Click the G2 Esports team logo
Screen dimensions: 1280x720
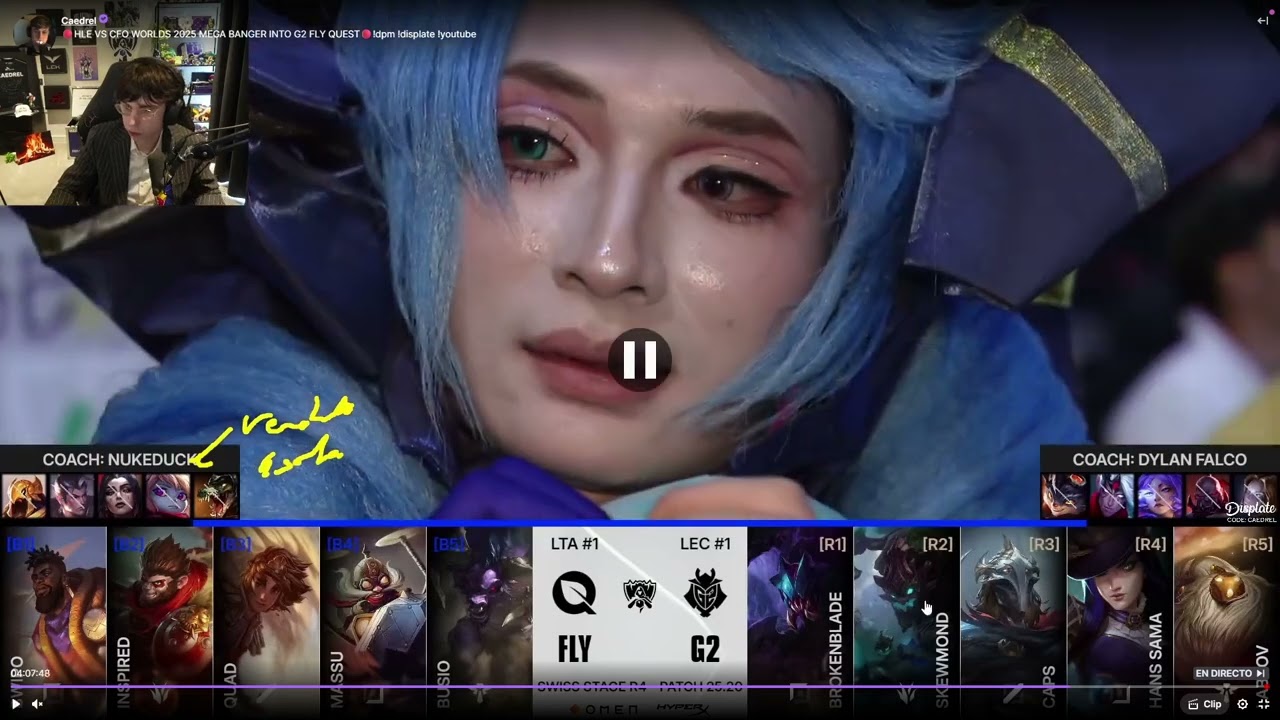point(705,595)
